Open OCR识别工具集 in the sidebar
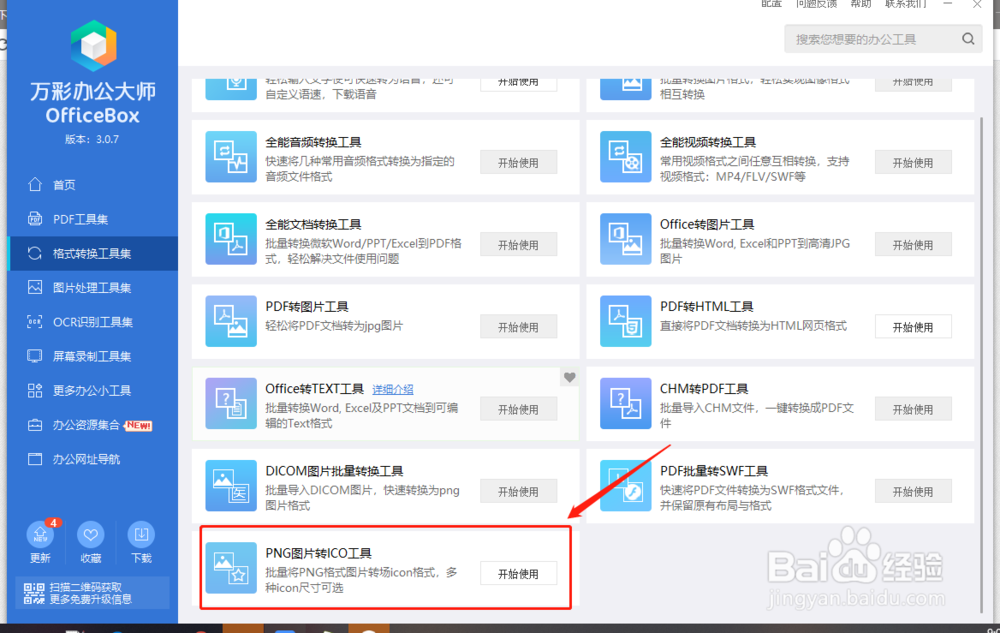Image resolution: width=1000 pixels, height=633 pixels. click(92, 322)
